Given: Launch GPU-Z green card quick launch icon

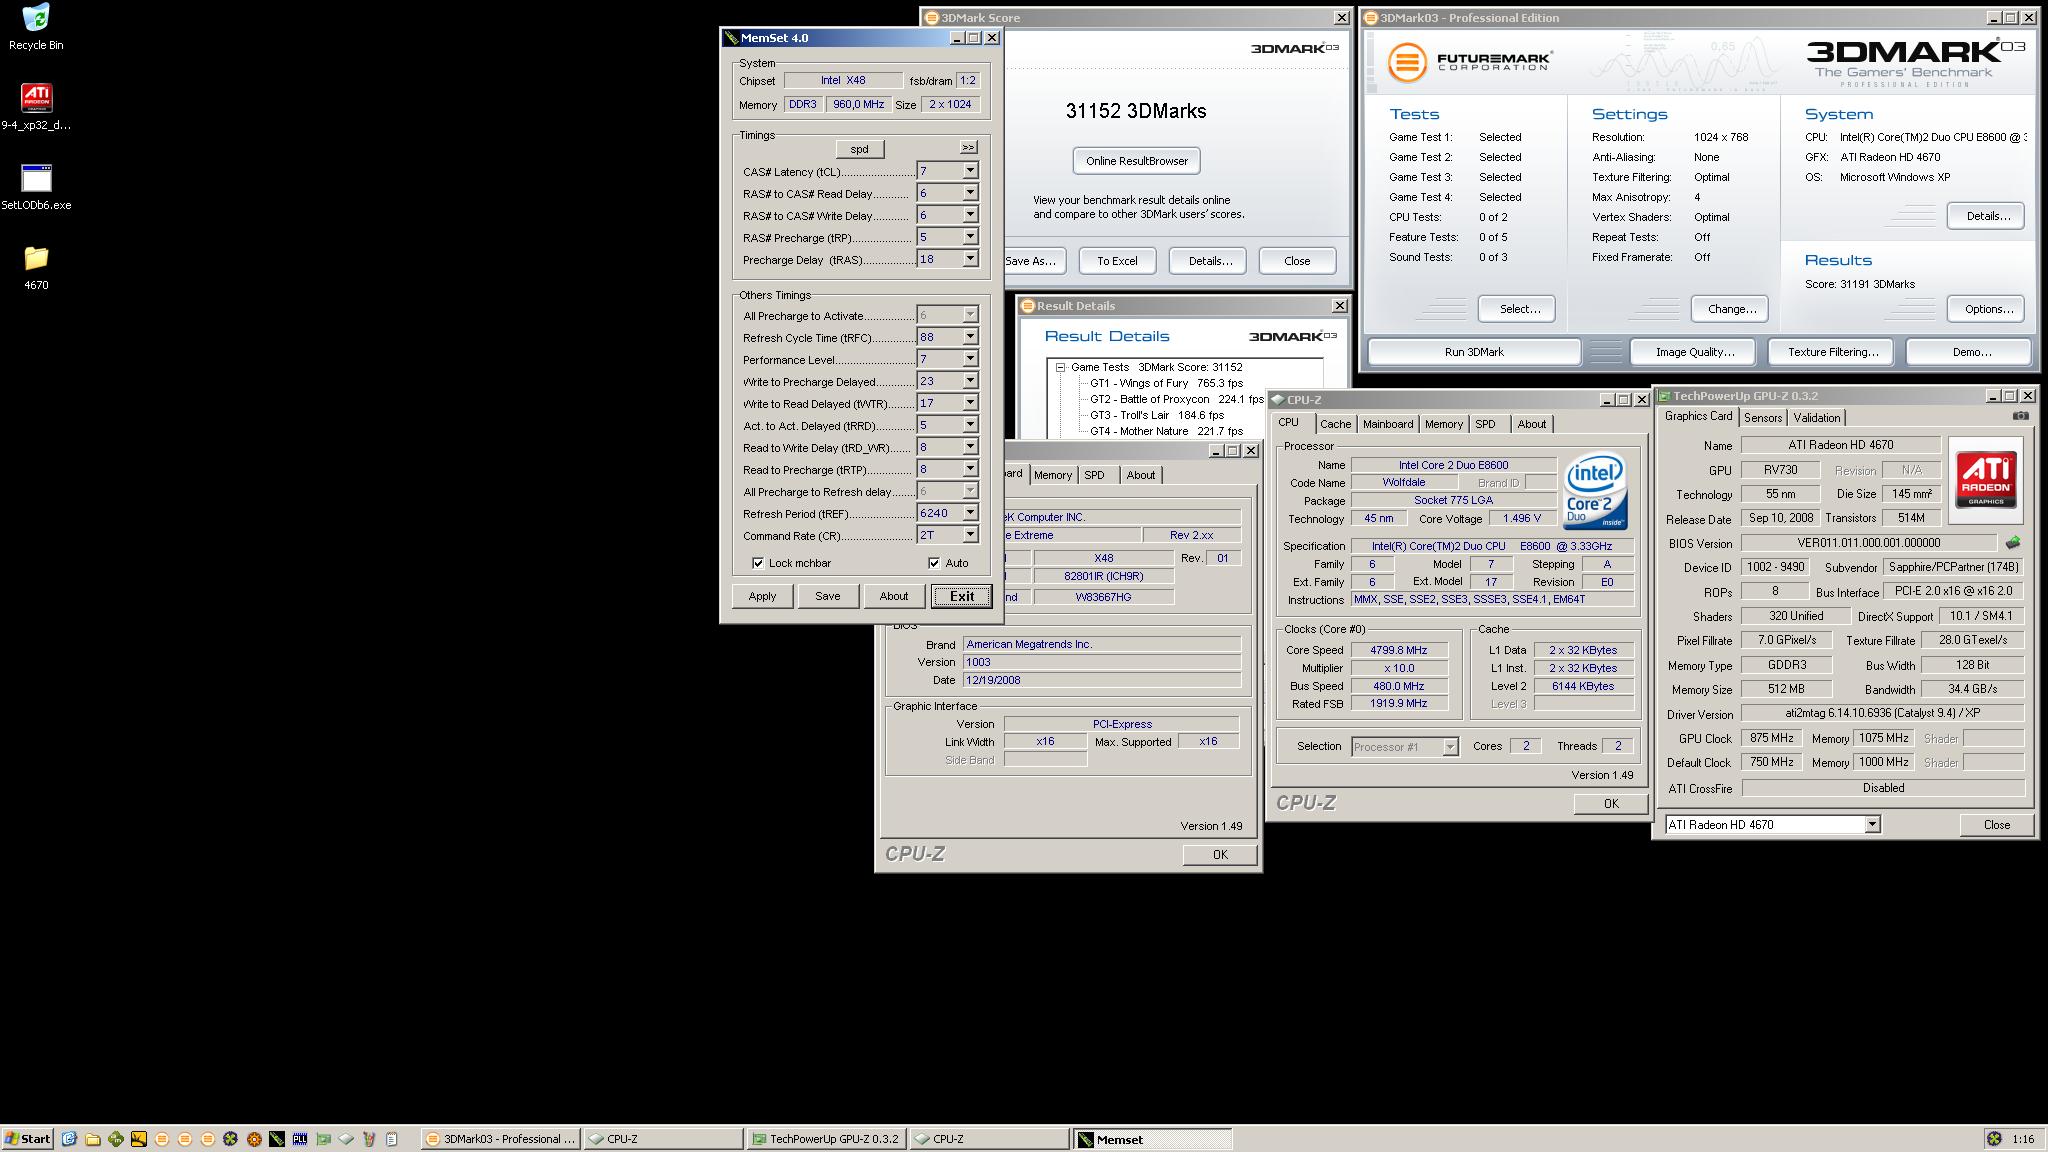Looking at the screenshot, I should (x=322, y=1139).
